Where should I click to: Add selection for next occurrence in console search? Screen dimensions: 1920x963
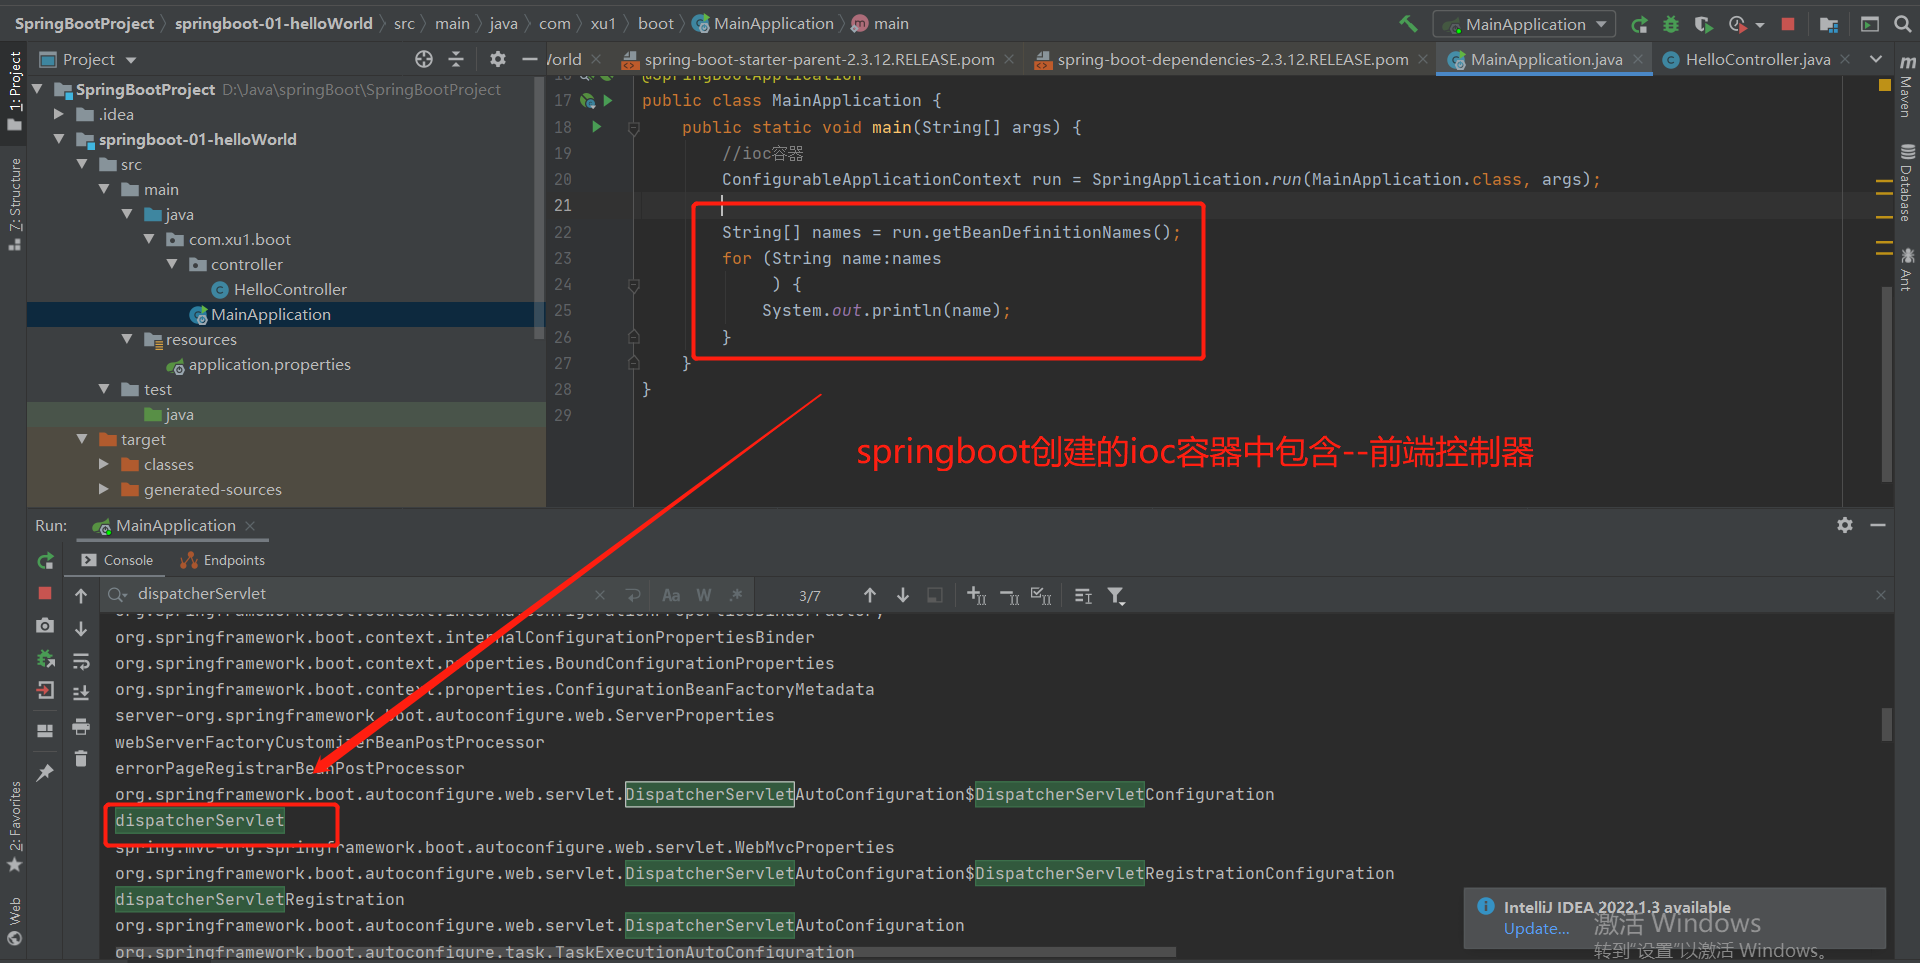coord(977,596)
